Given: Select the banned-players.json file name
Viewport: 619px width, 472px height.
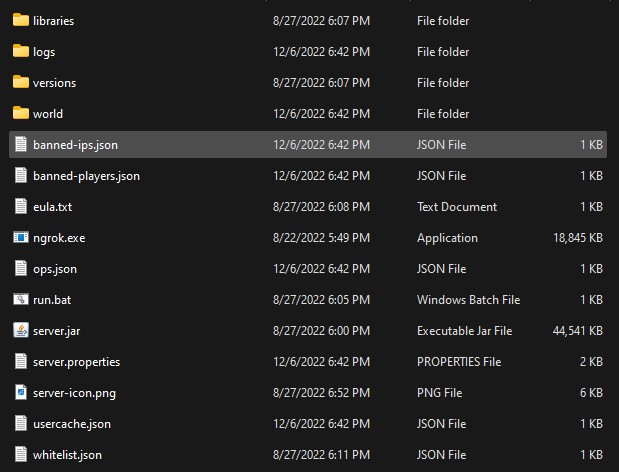Looking at the screenshot, I should tap(86, 176).
